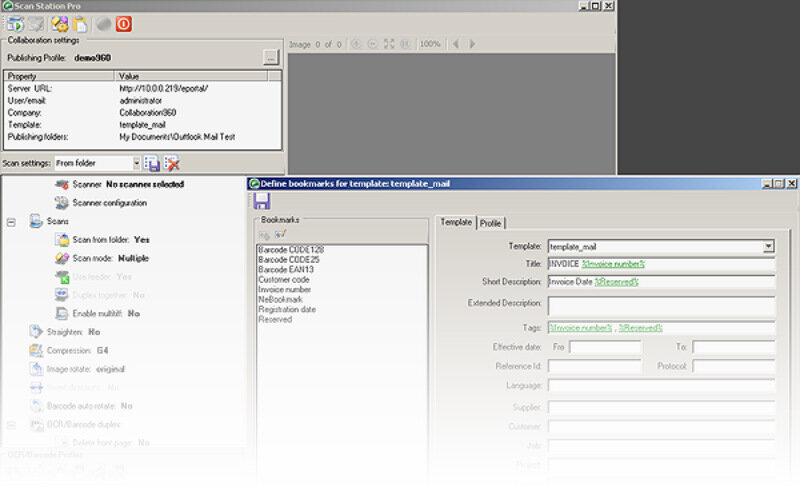This screenshot has height=487, width=800.
Task: Open the Scan settings dropdown
Action: (135, 163)
